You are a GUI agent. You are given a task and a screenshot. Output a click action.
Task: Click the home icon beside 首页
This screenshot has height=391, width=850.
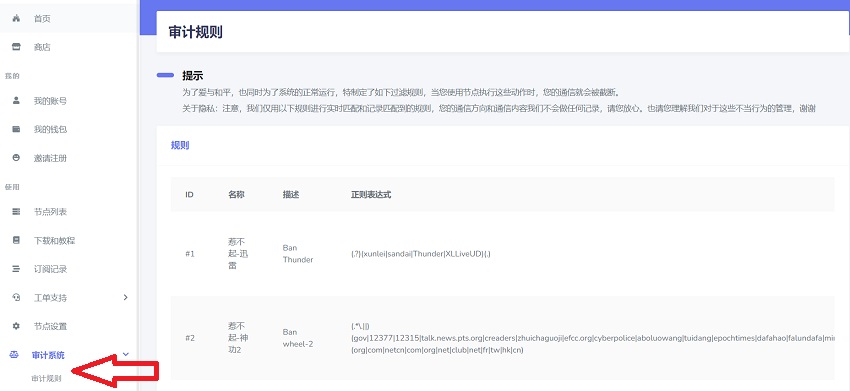(x=16, y=18)
